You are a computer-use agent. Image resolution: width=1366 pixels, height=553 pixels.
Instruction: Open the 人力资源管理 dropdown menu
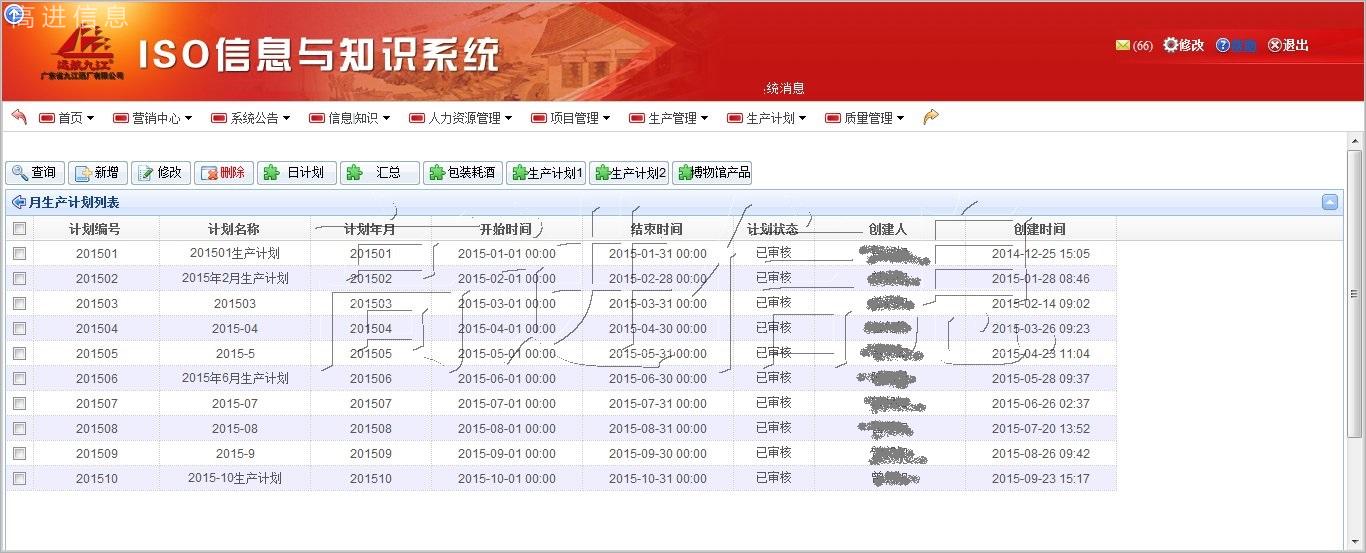pos(461,118)
